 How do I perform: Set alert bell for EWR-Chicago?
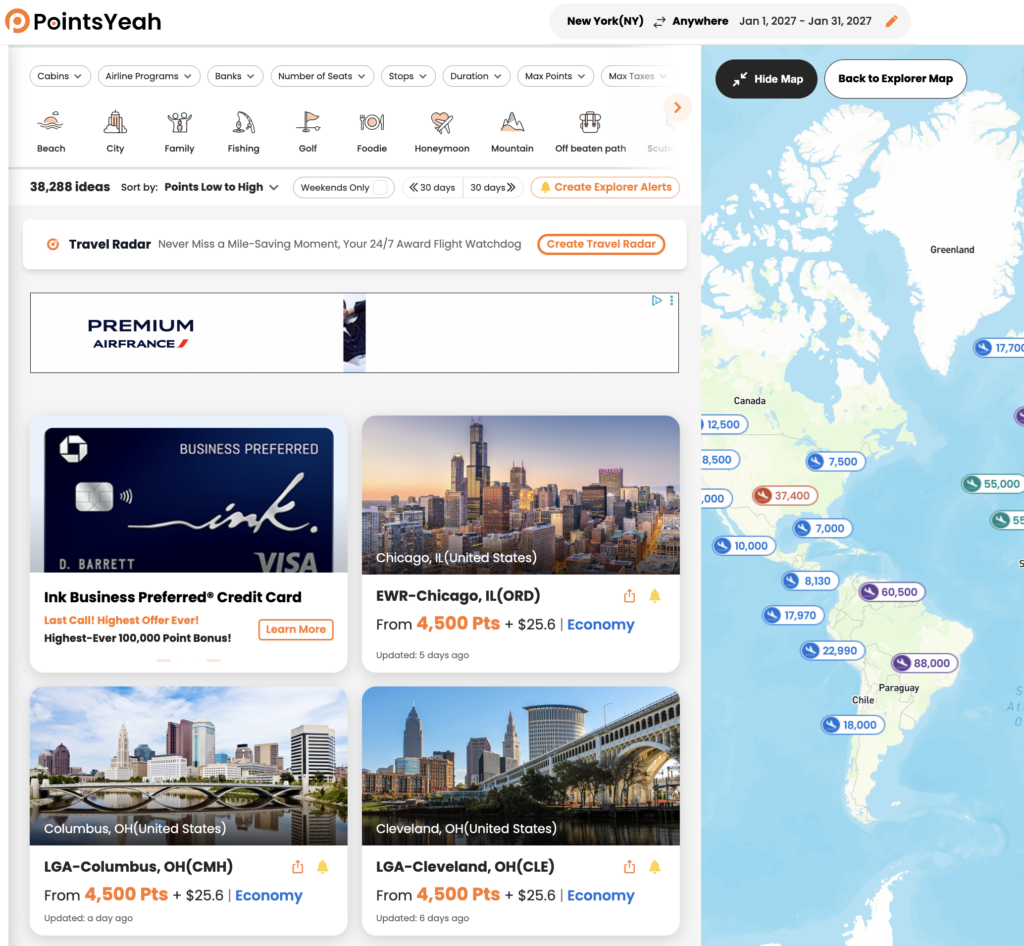[655, 595]
